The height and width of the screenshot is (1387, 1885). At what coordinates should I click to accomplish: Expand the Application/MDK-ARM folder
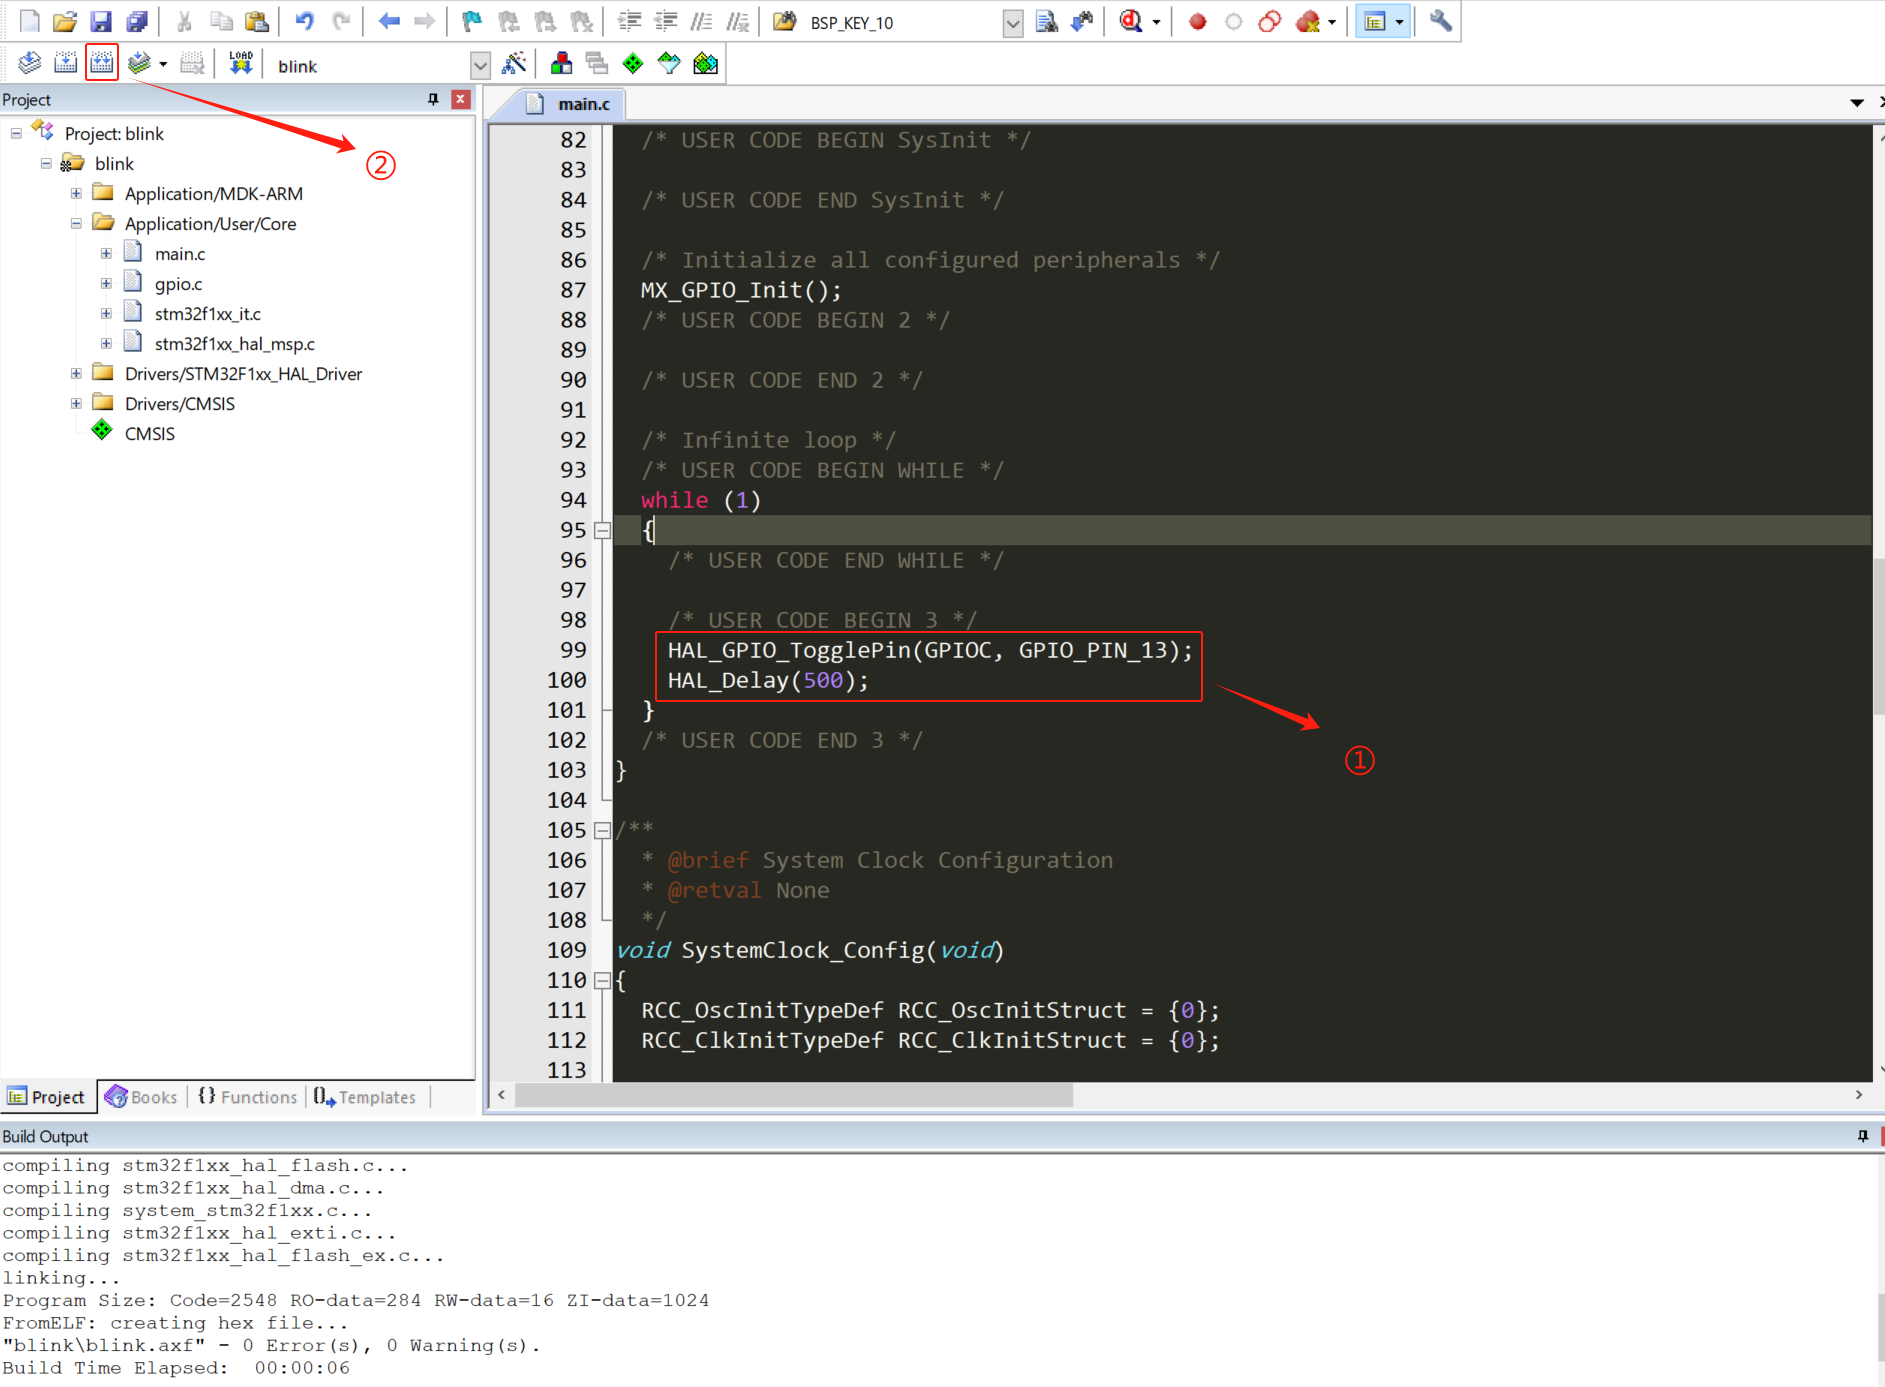[76, 193]
